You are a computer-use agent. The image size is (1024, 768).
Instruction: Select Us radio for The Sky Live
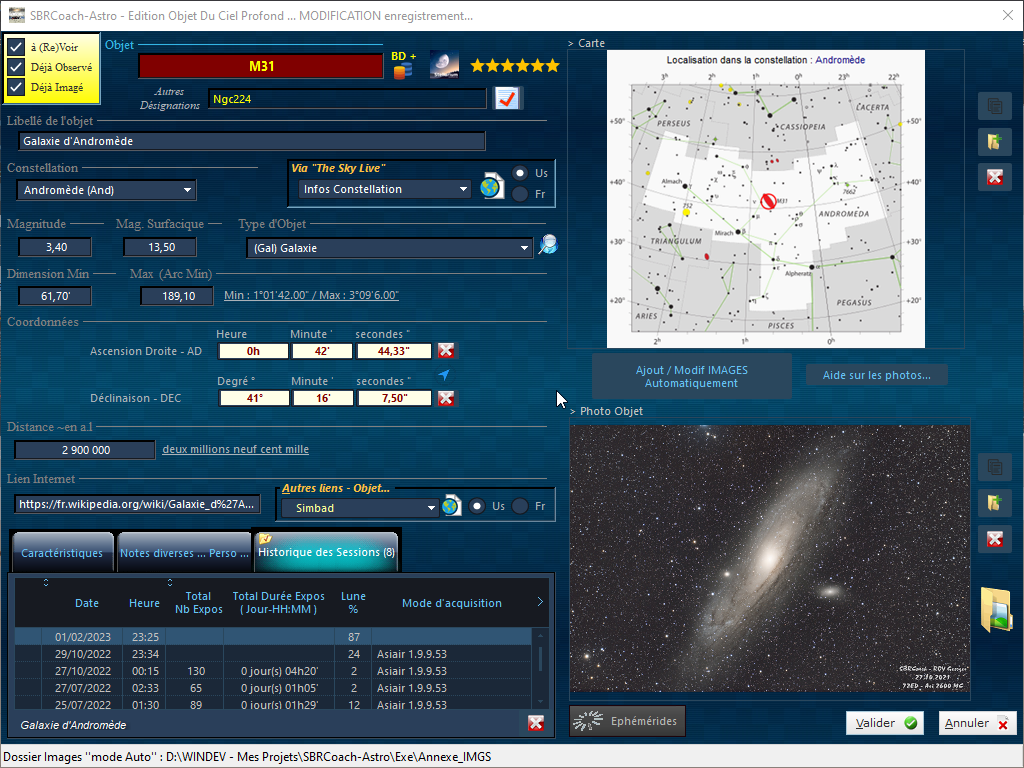pos(520,173)
